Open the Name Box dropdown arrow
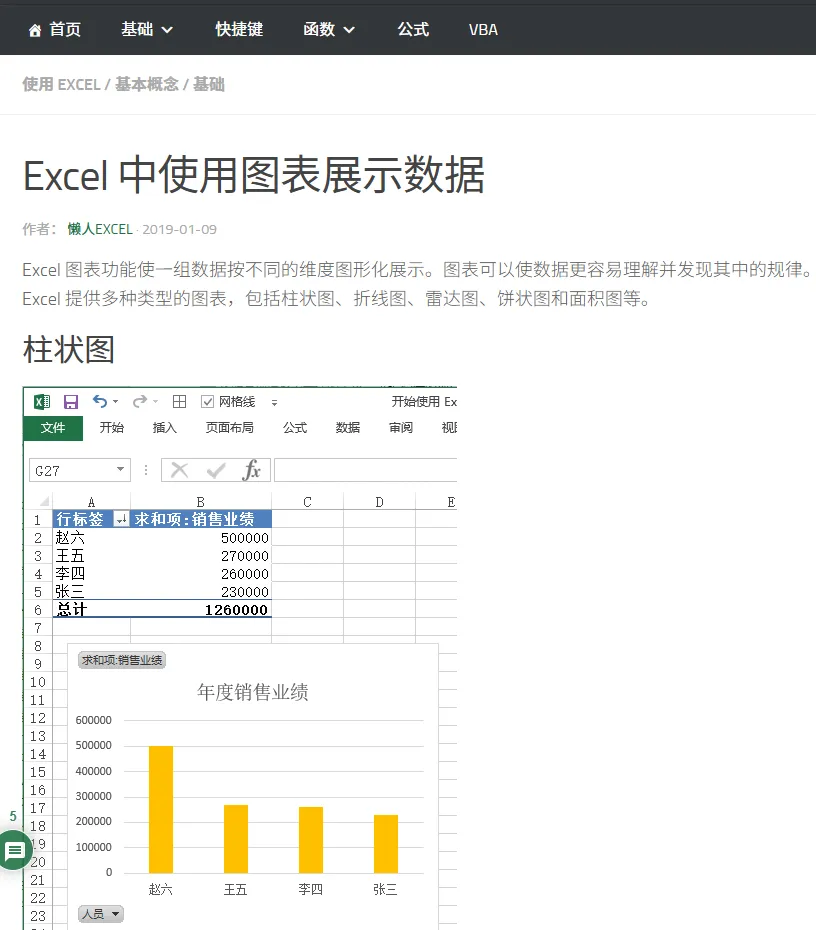 coord(121,469)
